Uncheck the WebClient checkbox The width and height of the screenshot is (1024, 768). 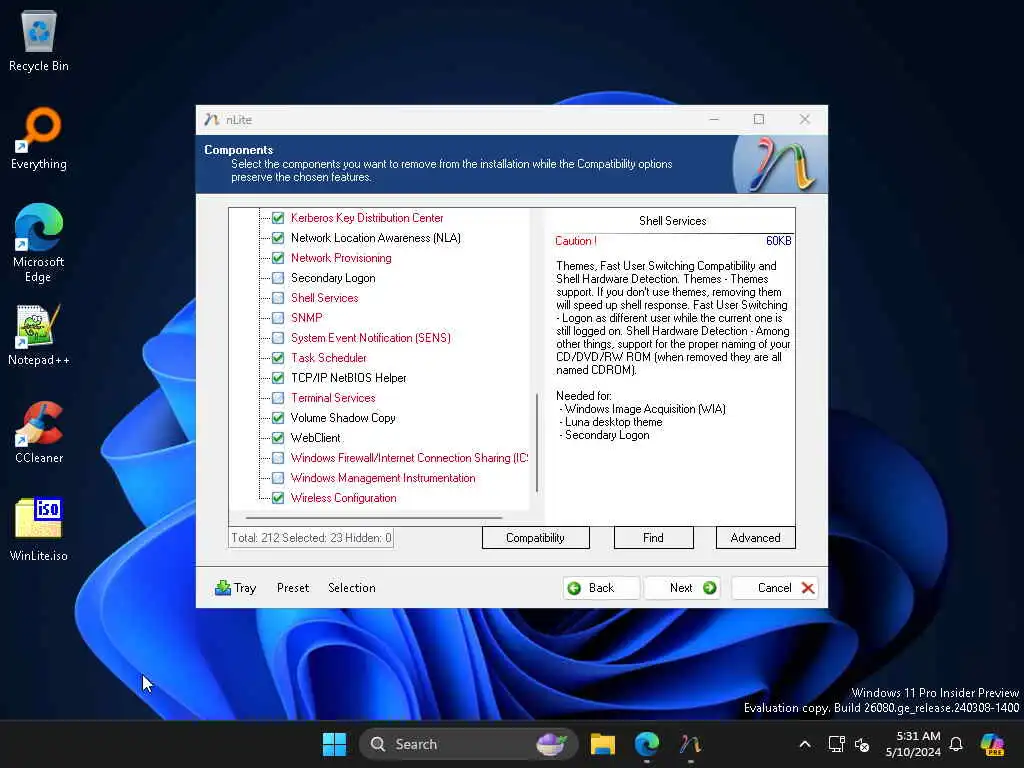[278, 438]
